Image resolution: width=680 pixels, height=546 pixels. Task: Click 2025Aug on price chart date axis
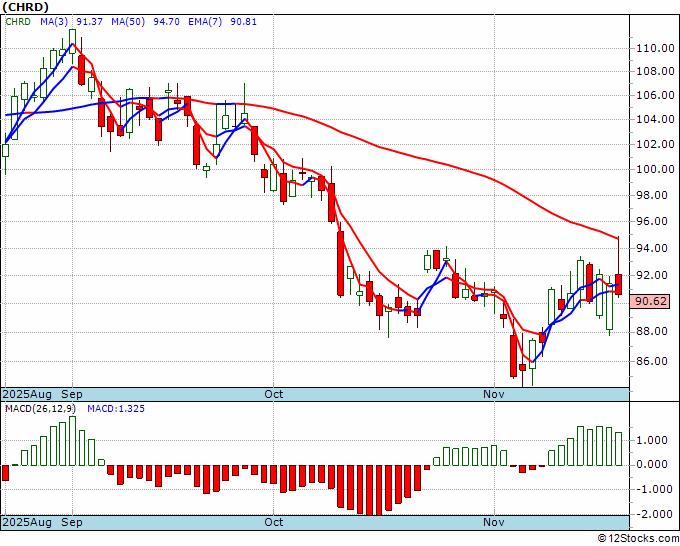pyautogui.click(x=27, y=394)
